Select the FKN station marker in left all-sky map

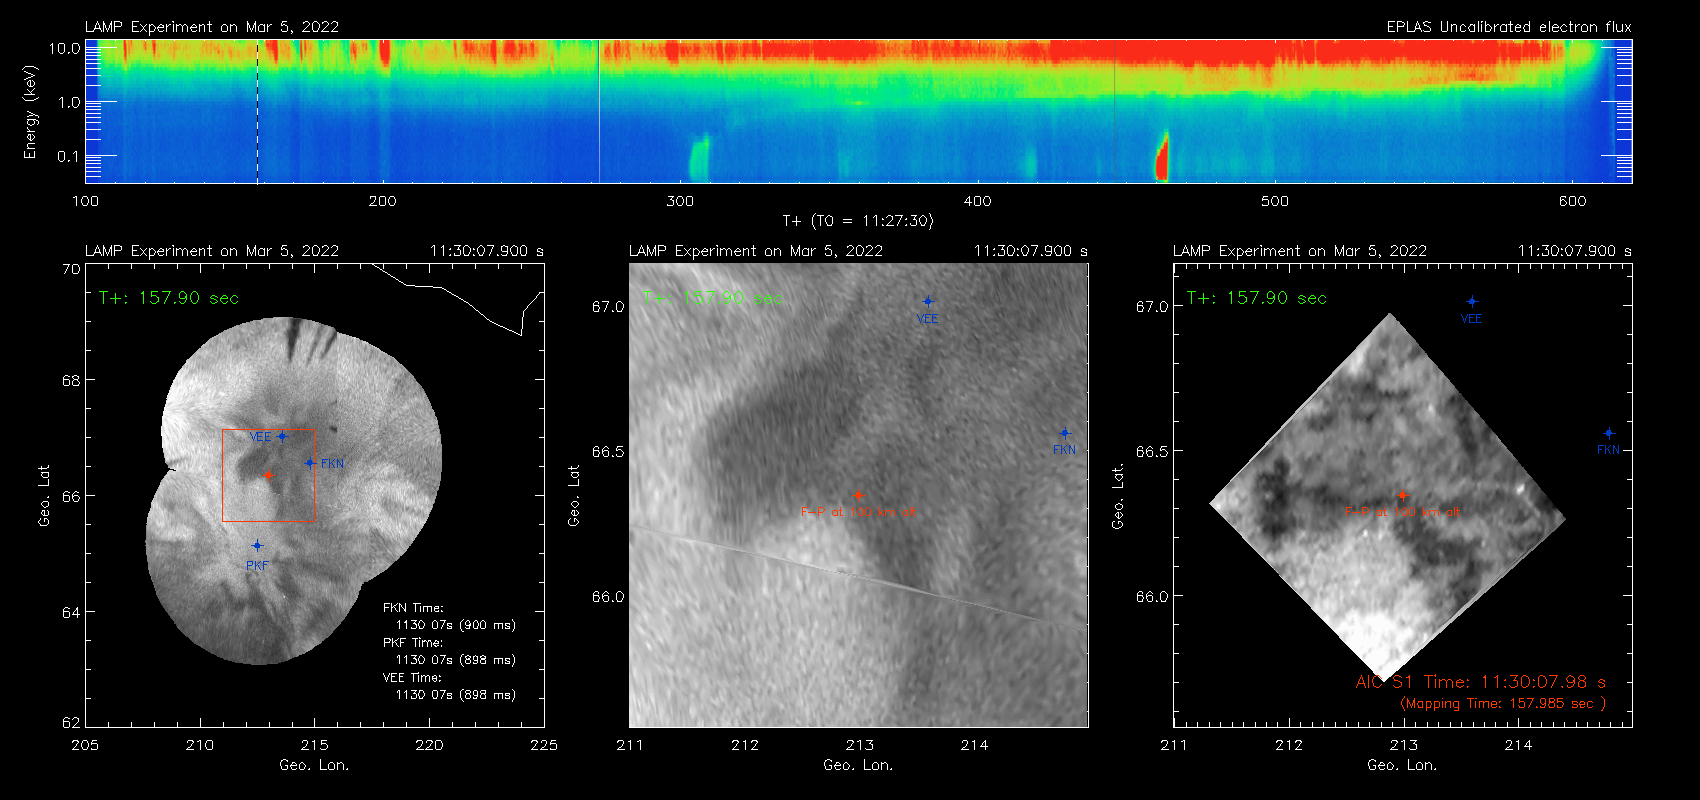310,463
